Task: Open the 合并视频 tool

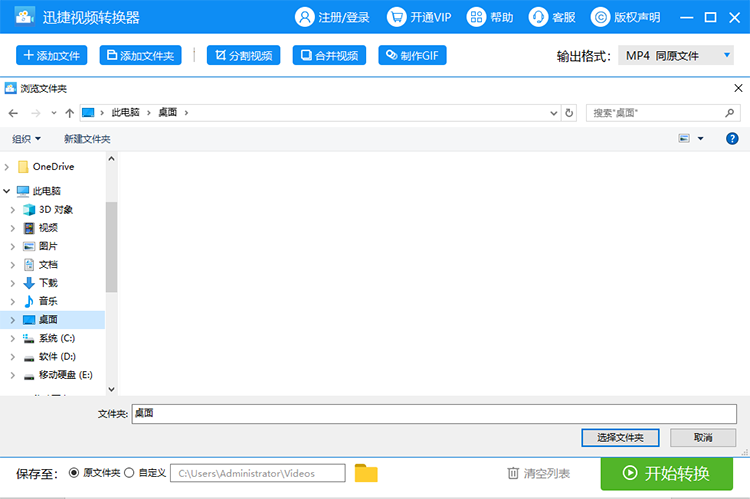Action: click(329, 55)
